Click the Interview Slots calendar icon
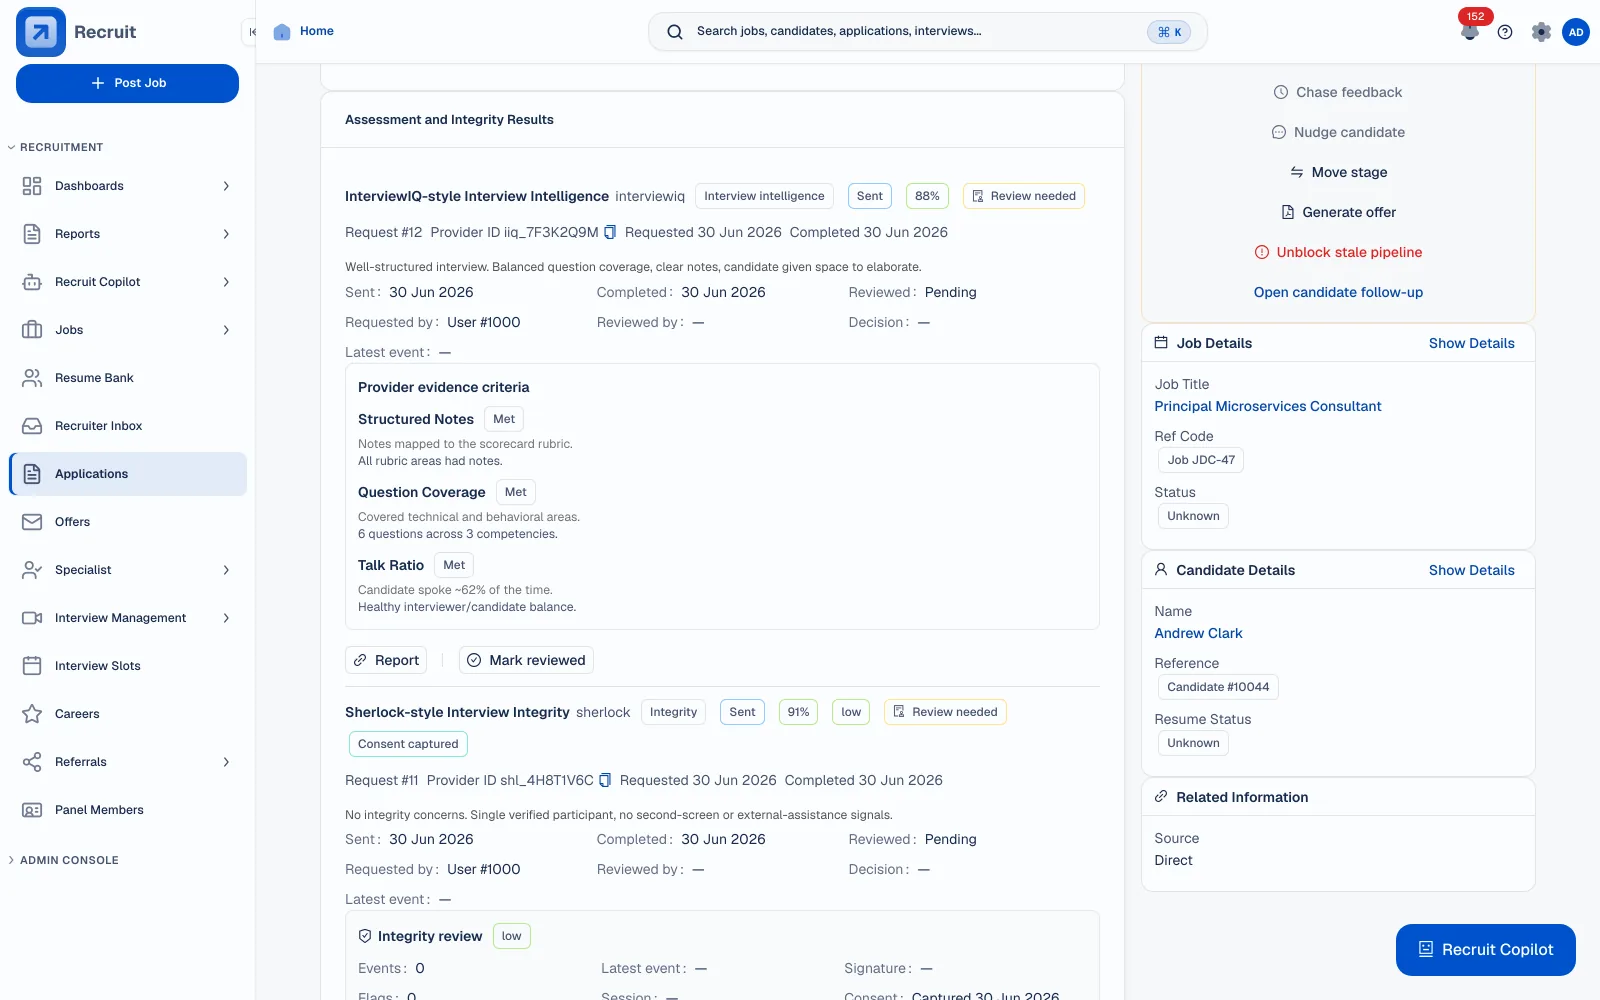 click(x=32, y=666)
